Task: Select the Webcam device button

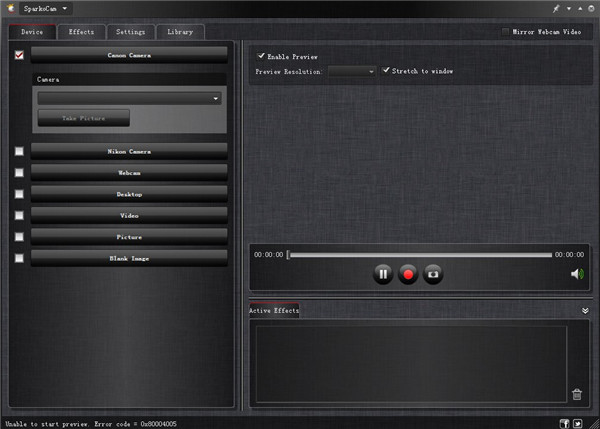Action: tap(129, 173)
